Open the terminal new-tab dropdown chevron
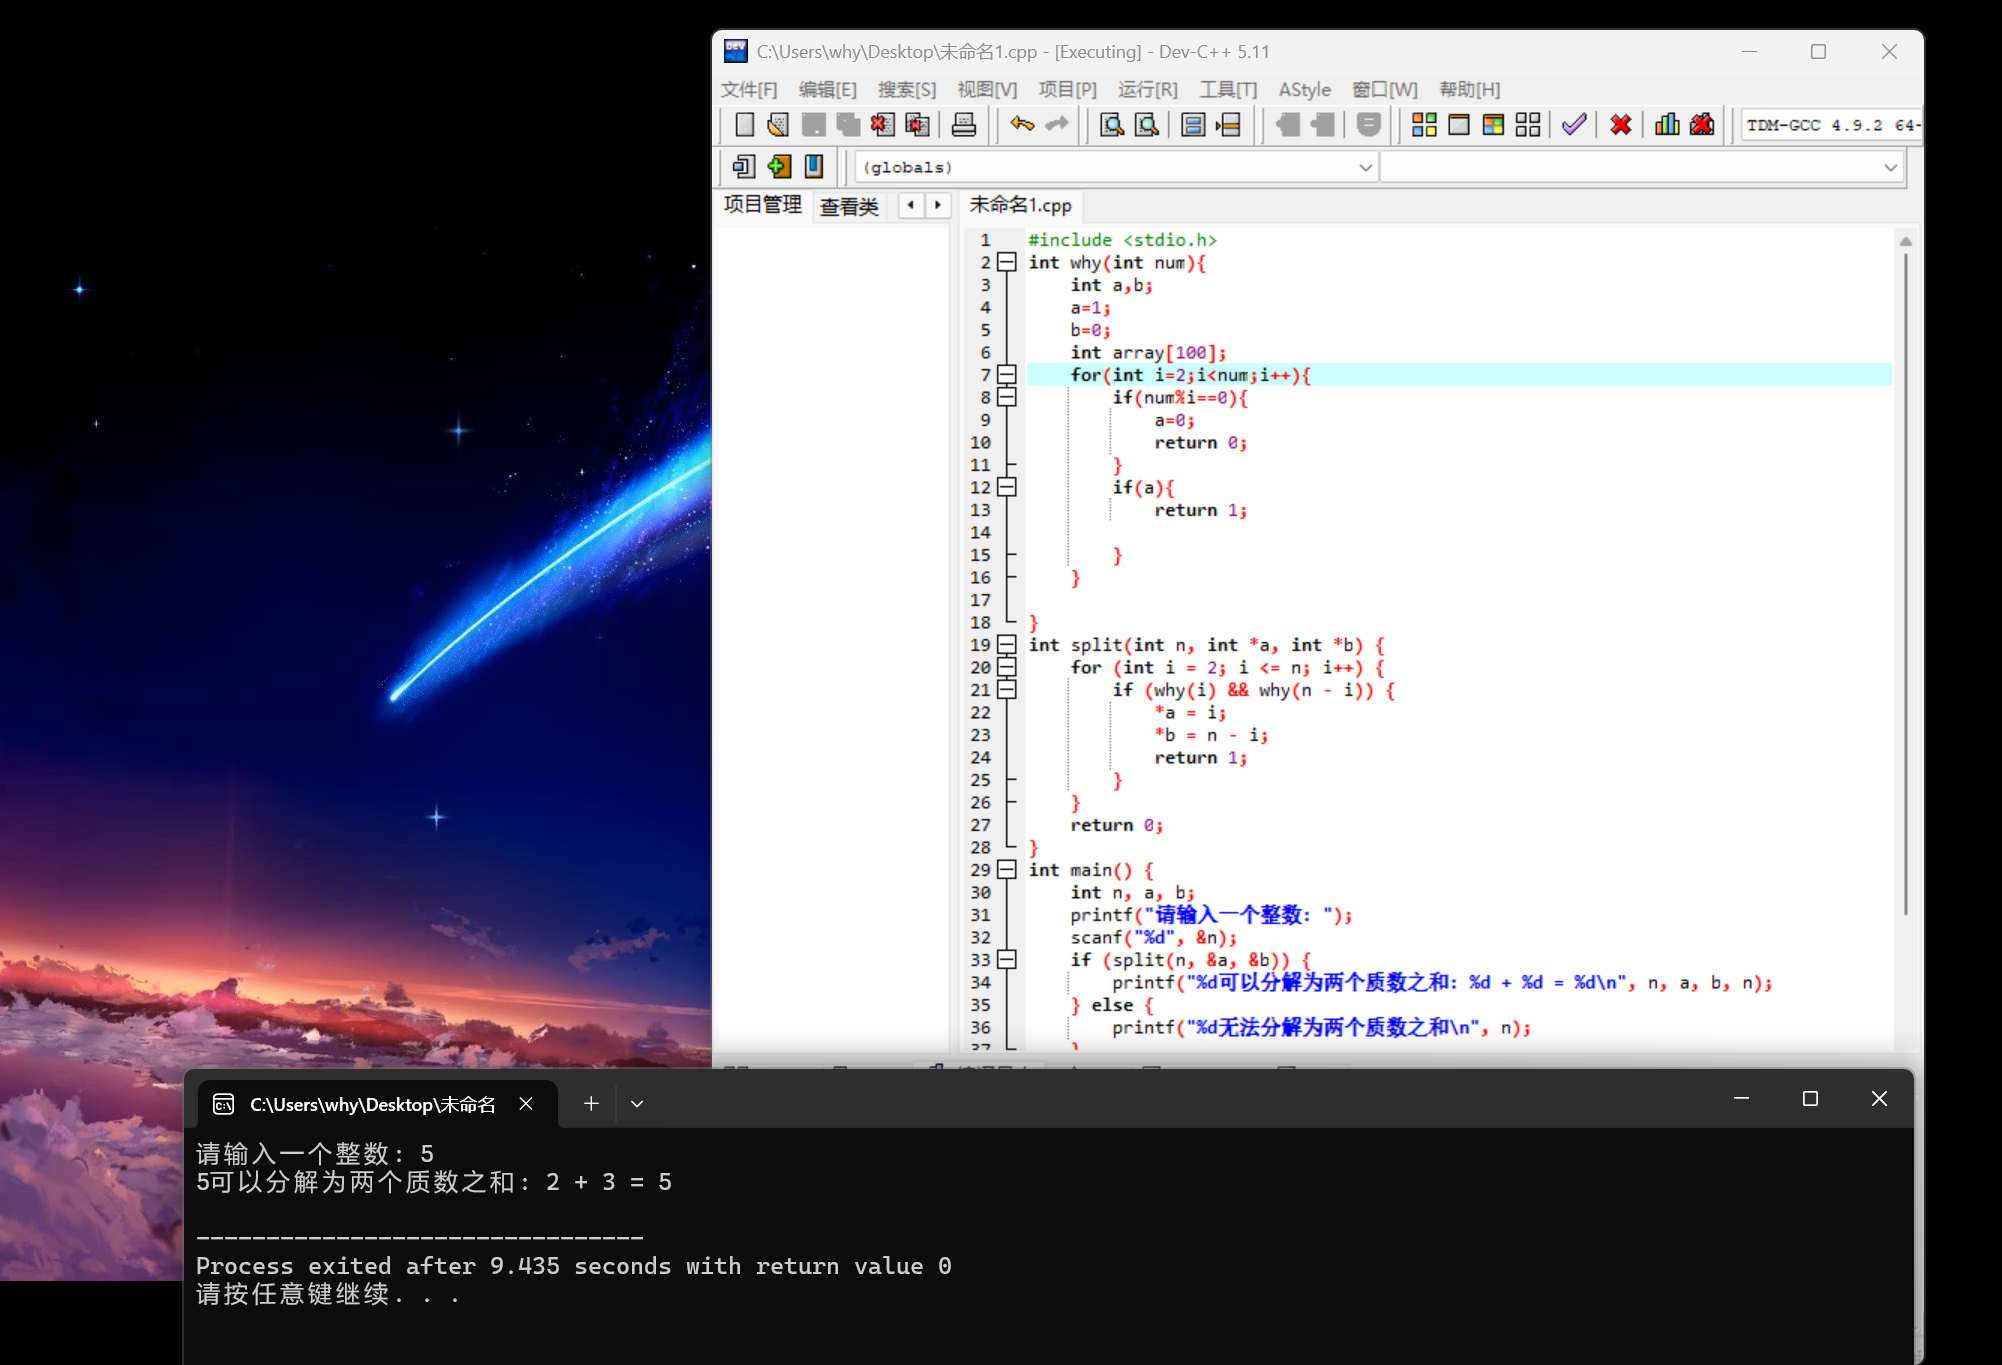 click(637, 1104)
